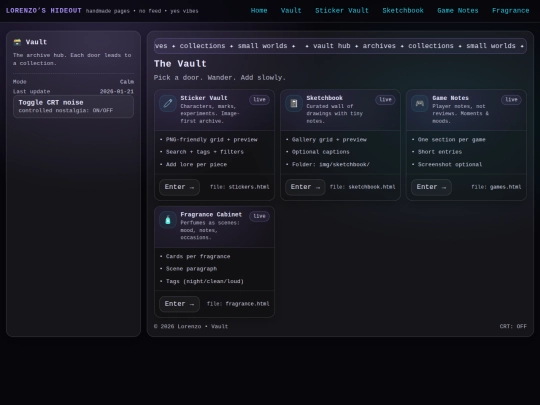This screenshot has height=405, width=540.
Task: Open Sticker Vault navigation link
Action: point(342,11)
